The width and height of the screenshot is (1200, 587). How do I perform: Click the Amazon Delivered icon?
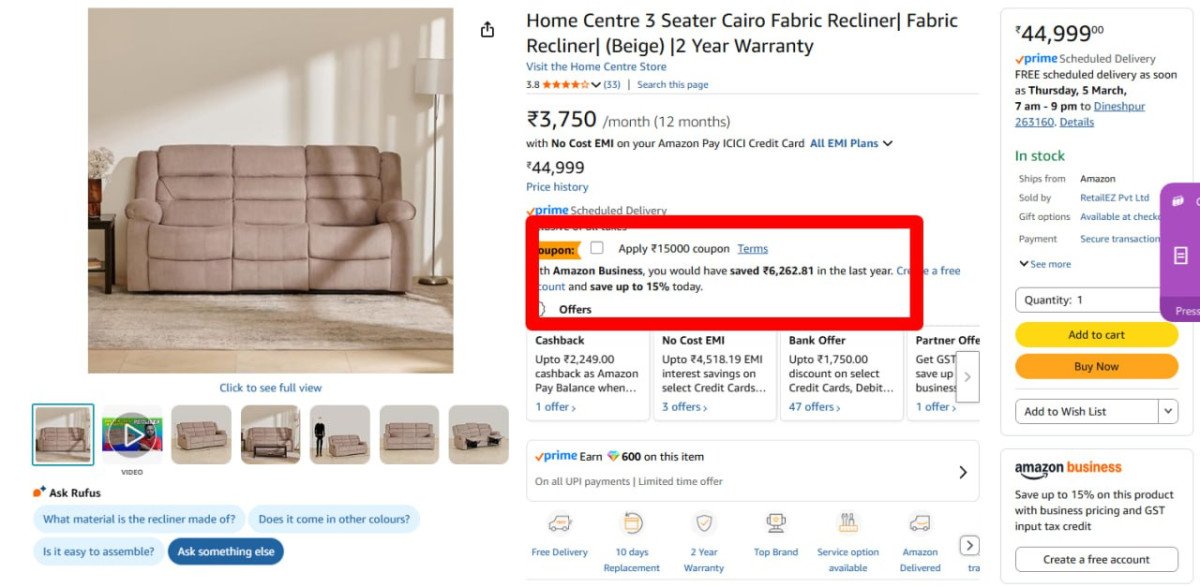(920, 523)
